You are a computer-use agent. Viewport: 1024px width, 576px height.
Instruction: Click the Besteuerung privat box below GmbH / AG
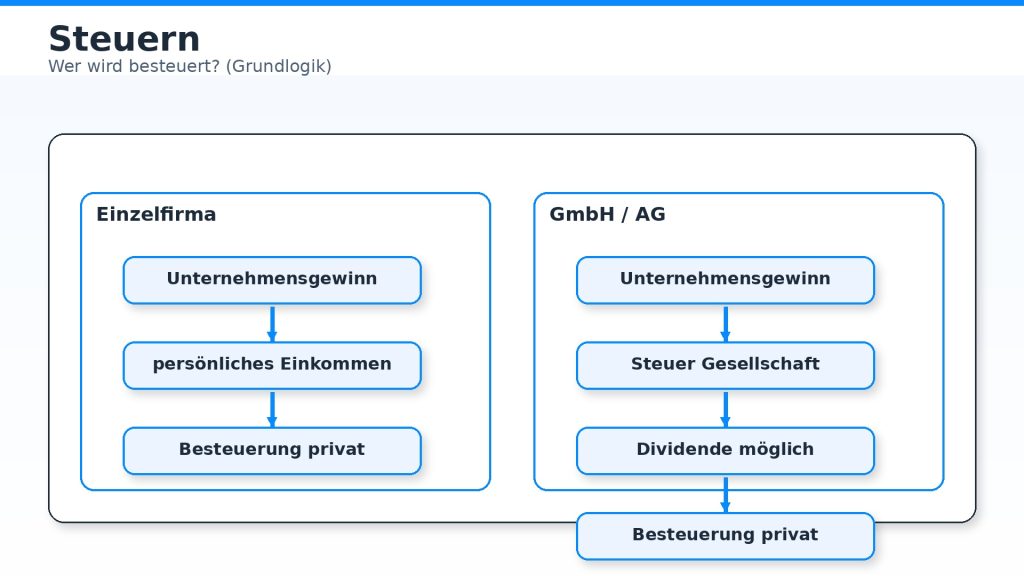pyautogui.click(x=725, y=535)
